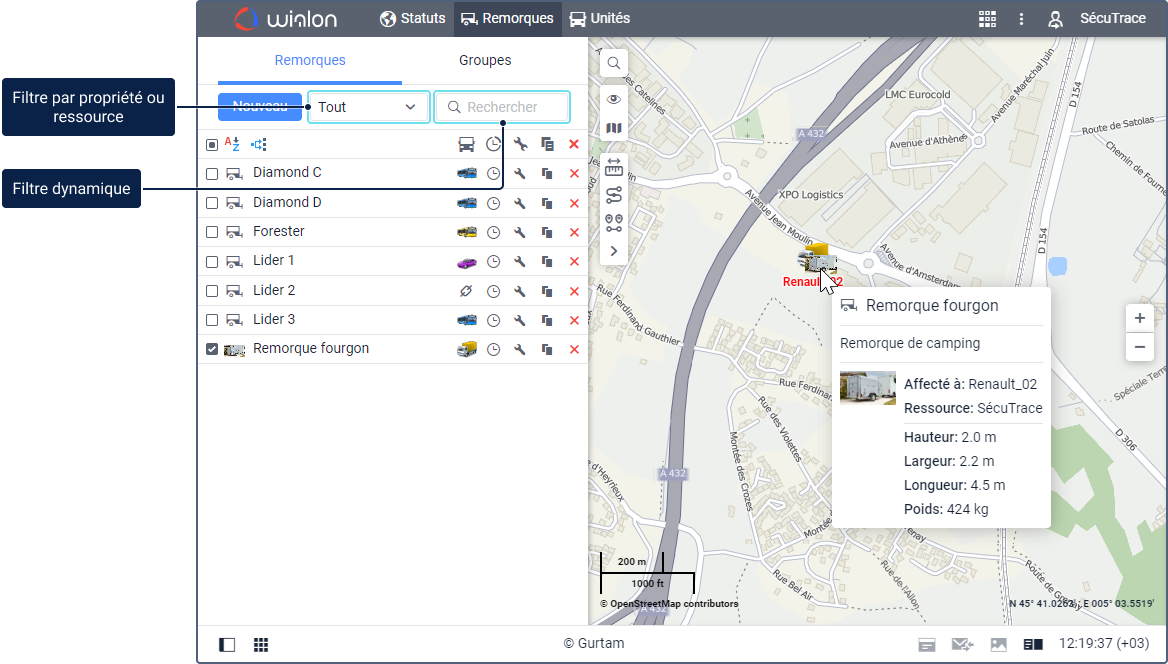The width and height of the screenshot is (1168, 664).
Task: Open the Unités tab in top bar
Action: point(600,18)
